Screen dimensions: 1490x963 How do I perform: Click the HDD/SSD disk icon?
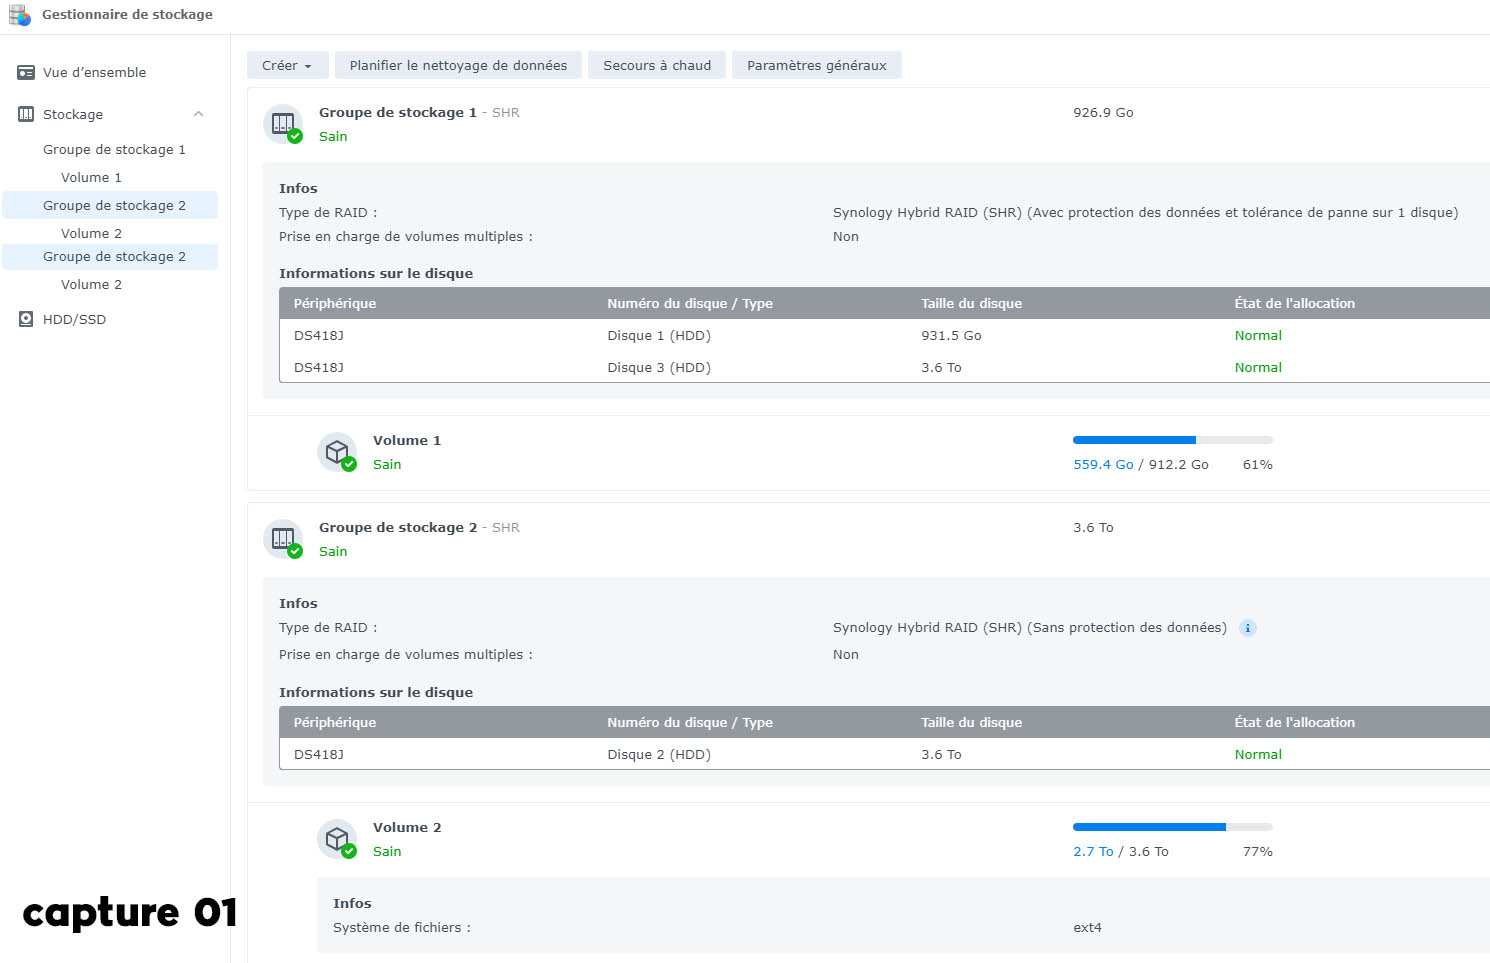26,320
